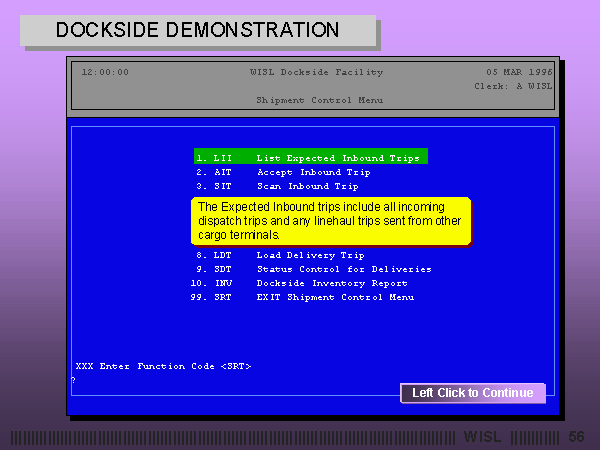Screen dimensions: 600x450
Task: Choose menu item 3 SIT Scan Inbound Trip
Action: click(x=277, y=186)
